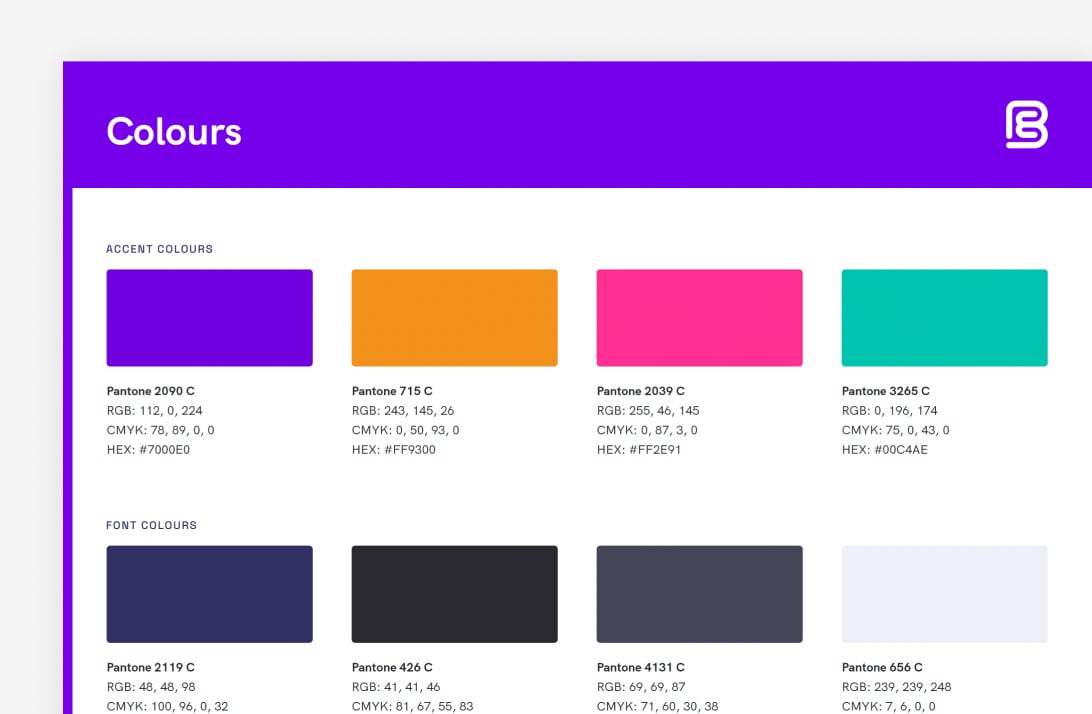The image size is (1092, 714).
Task: Click the Pantone 715 C name label
Action: (391, 391)
